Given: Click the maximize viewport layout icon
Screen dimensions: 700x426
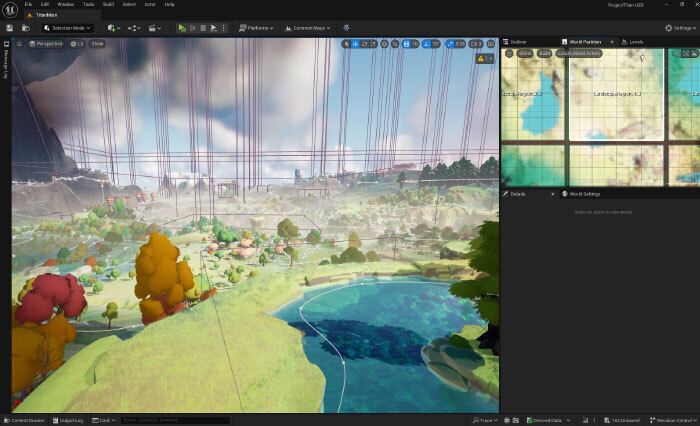Looking at the screenshot, I should [x=491, y=44].
